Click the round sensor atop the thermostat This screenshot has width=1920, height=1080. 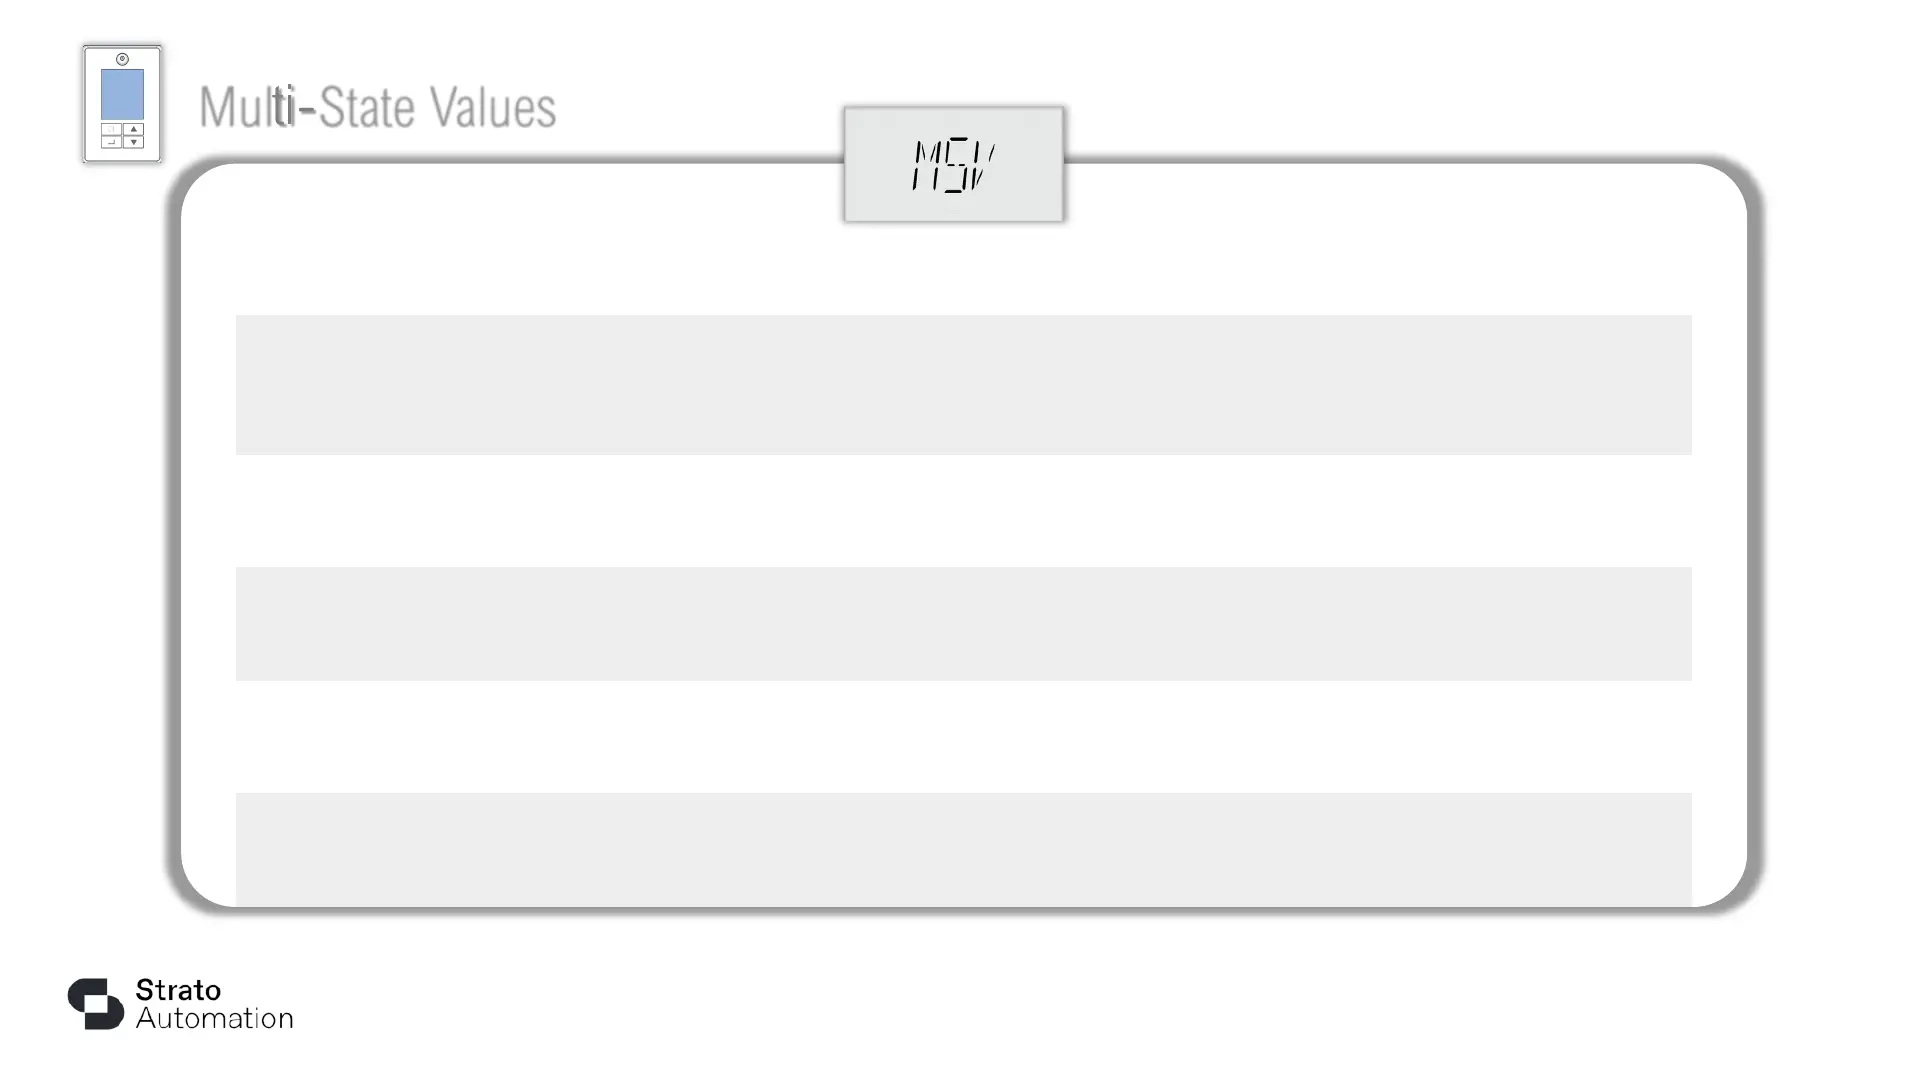122,59
